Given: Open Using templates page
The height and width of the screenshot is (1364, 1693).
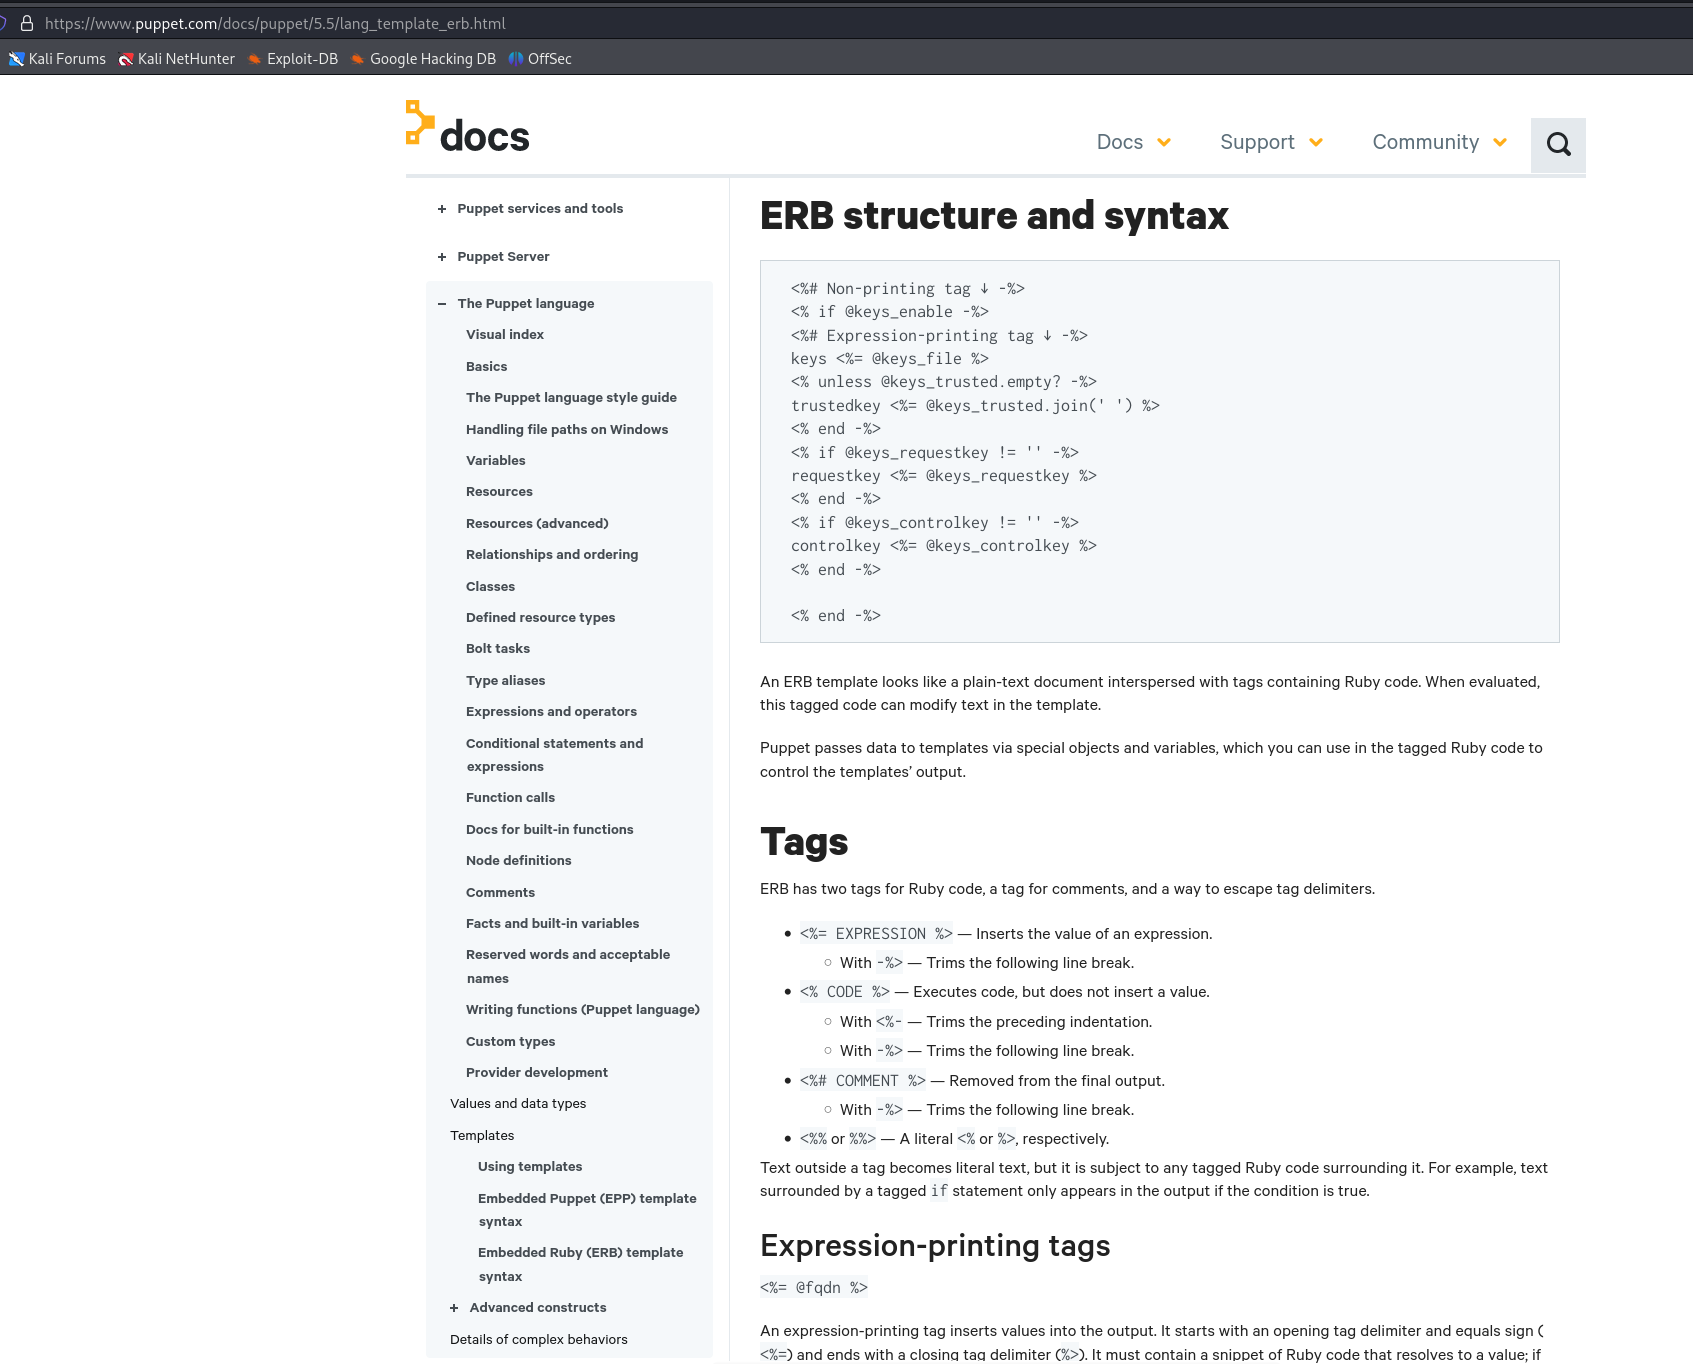Looking at the screenshot, I should click(x=530, y=1167).
